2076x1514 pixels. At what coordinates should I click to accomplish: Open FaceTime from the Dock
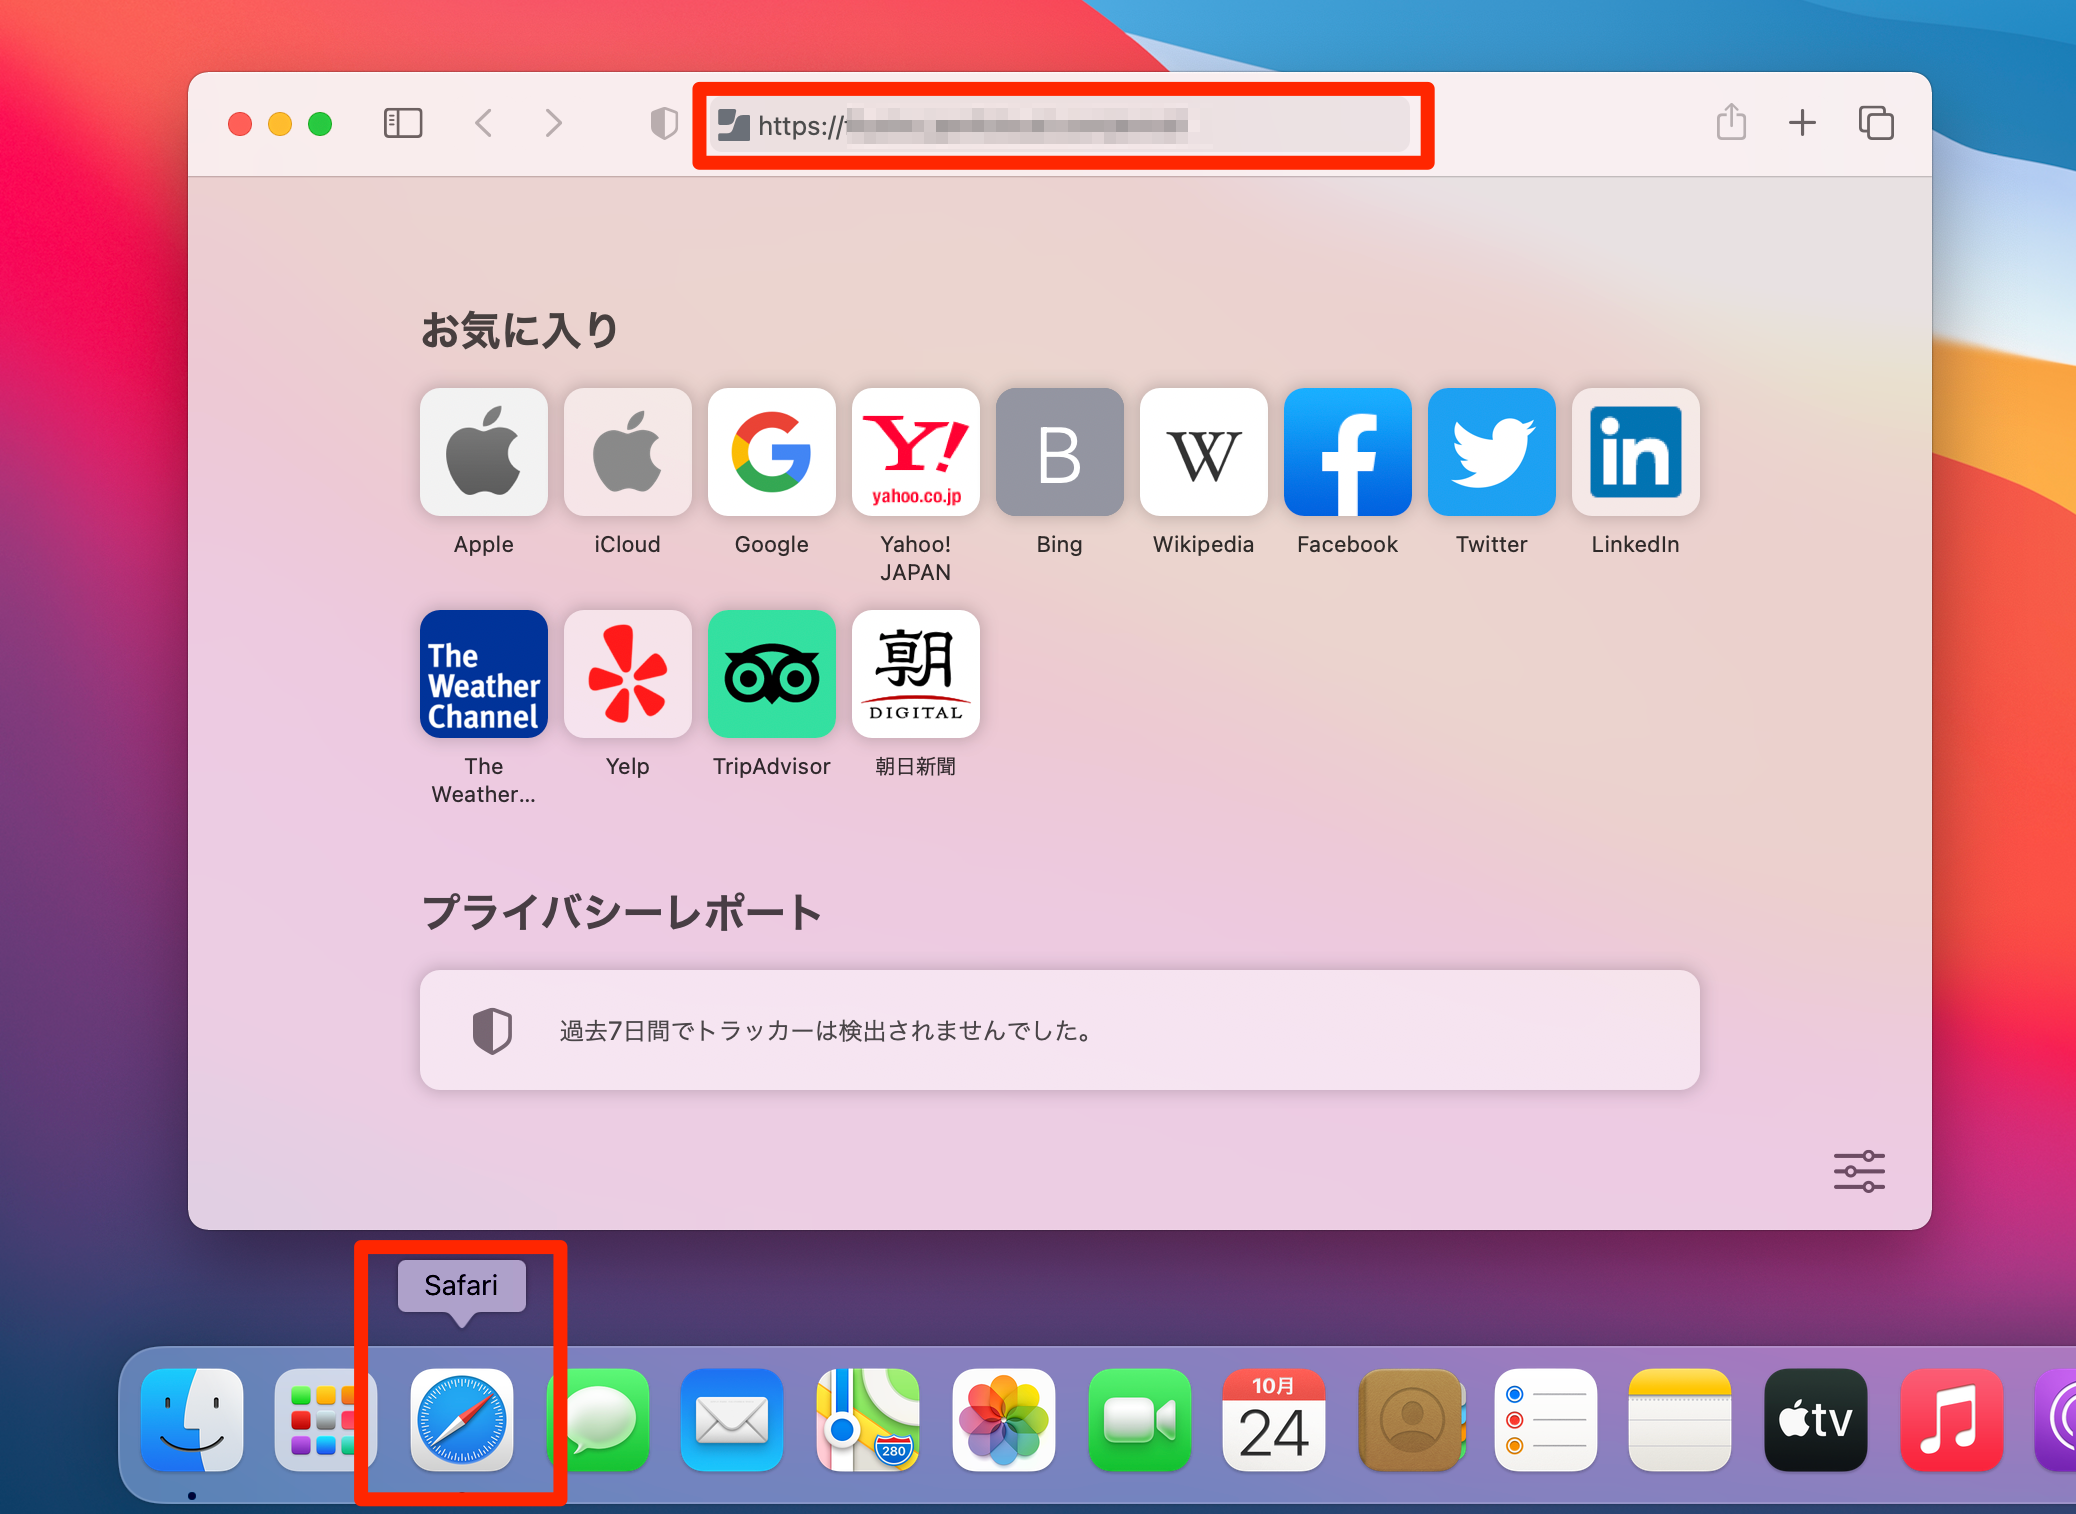click(1140, 1420)
